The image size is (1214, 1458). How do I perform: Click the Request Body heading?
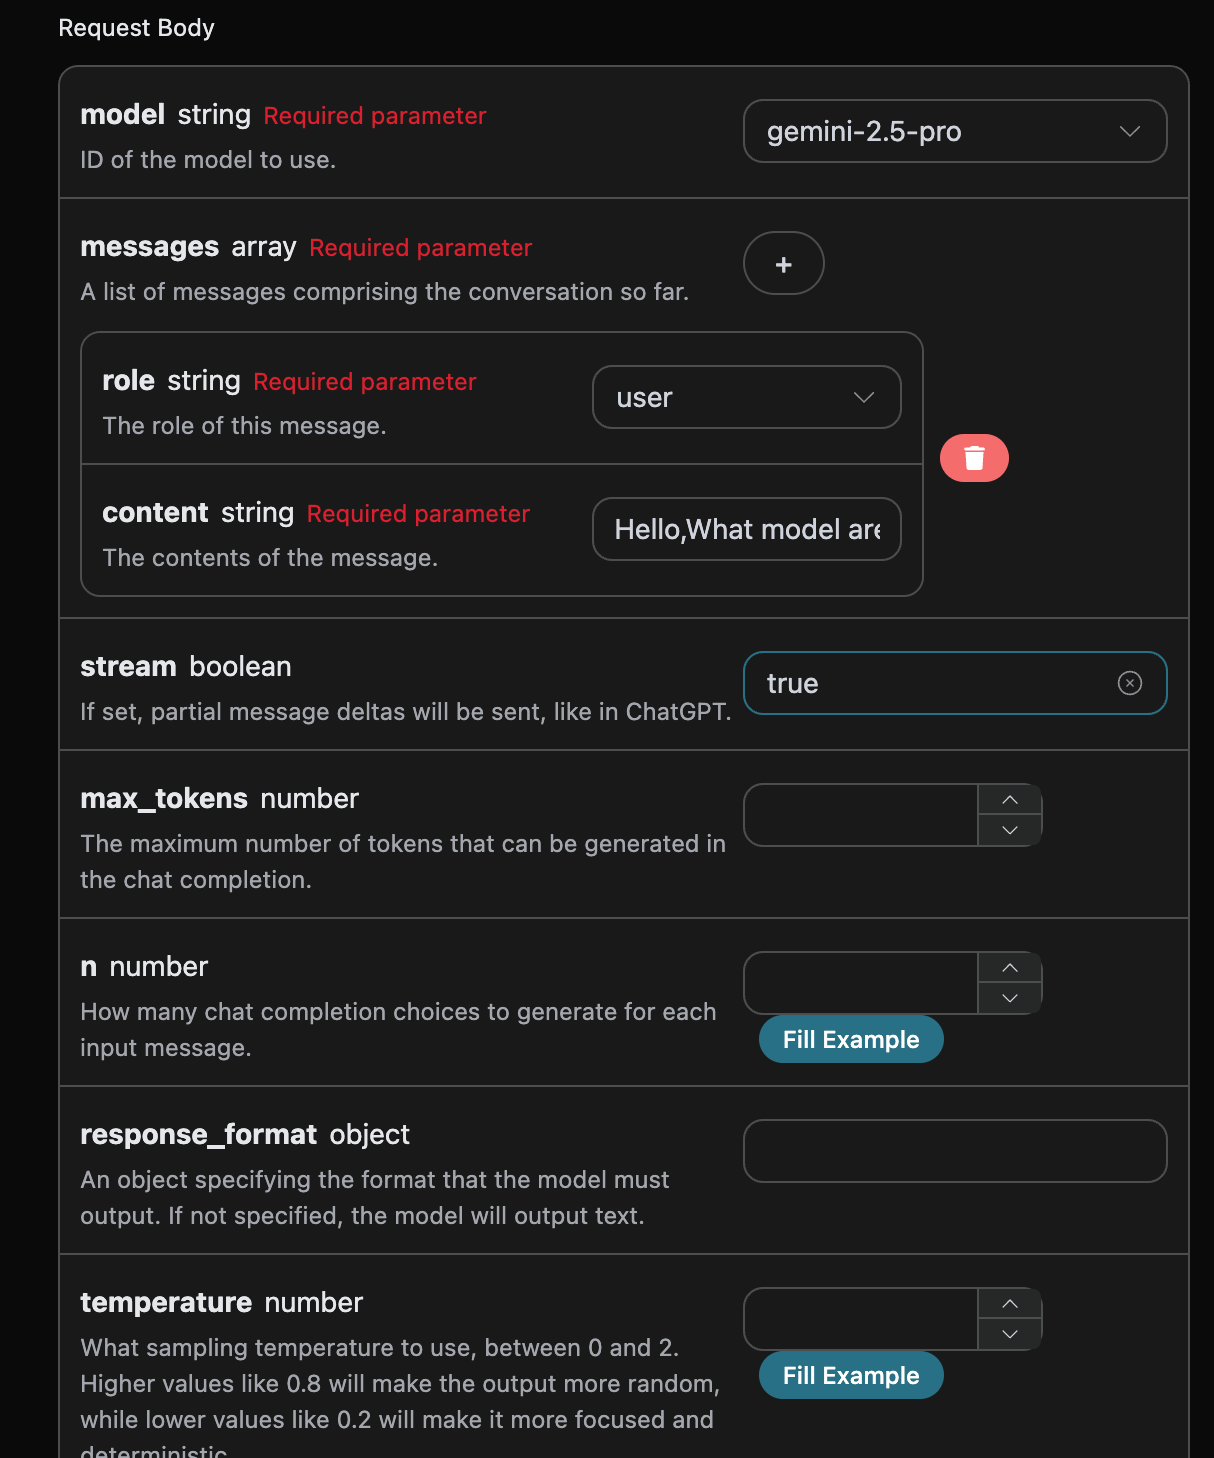click(x=137, y=28)
